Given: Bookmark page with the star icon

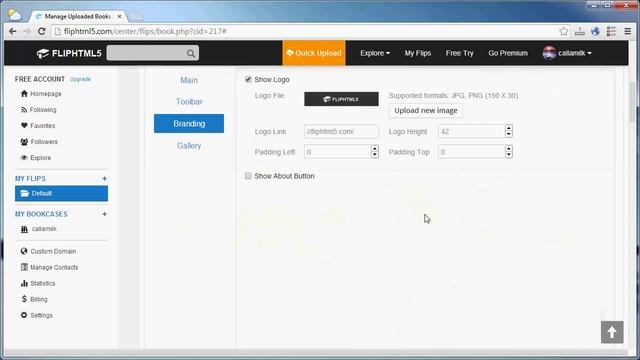Looking at the screenshot, I should tap(564, 31).
